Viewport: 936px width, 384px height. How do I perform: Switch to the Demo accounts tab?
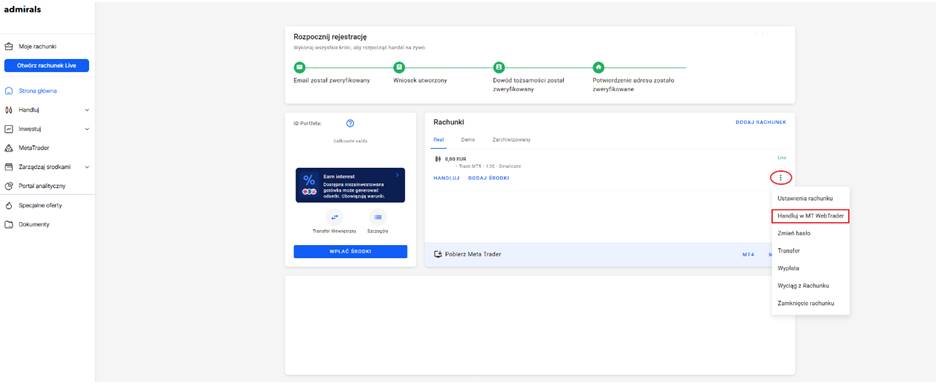[467, 139]
